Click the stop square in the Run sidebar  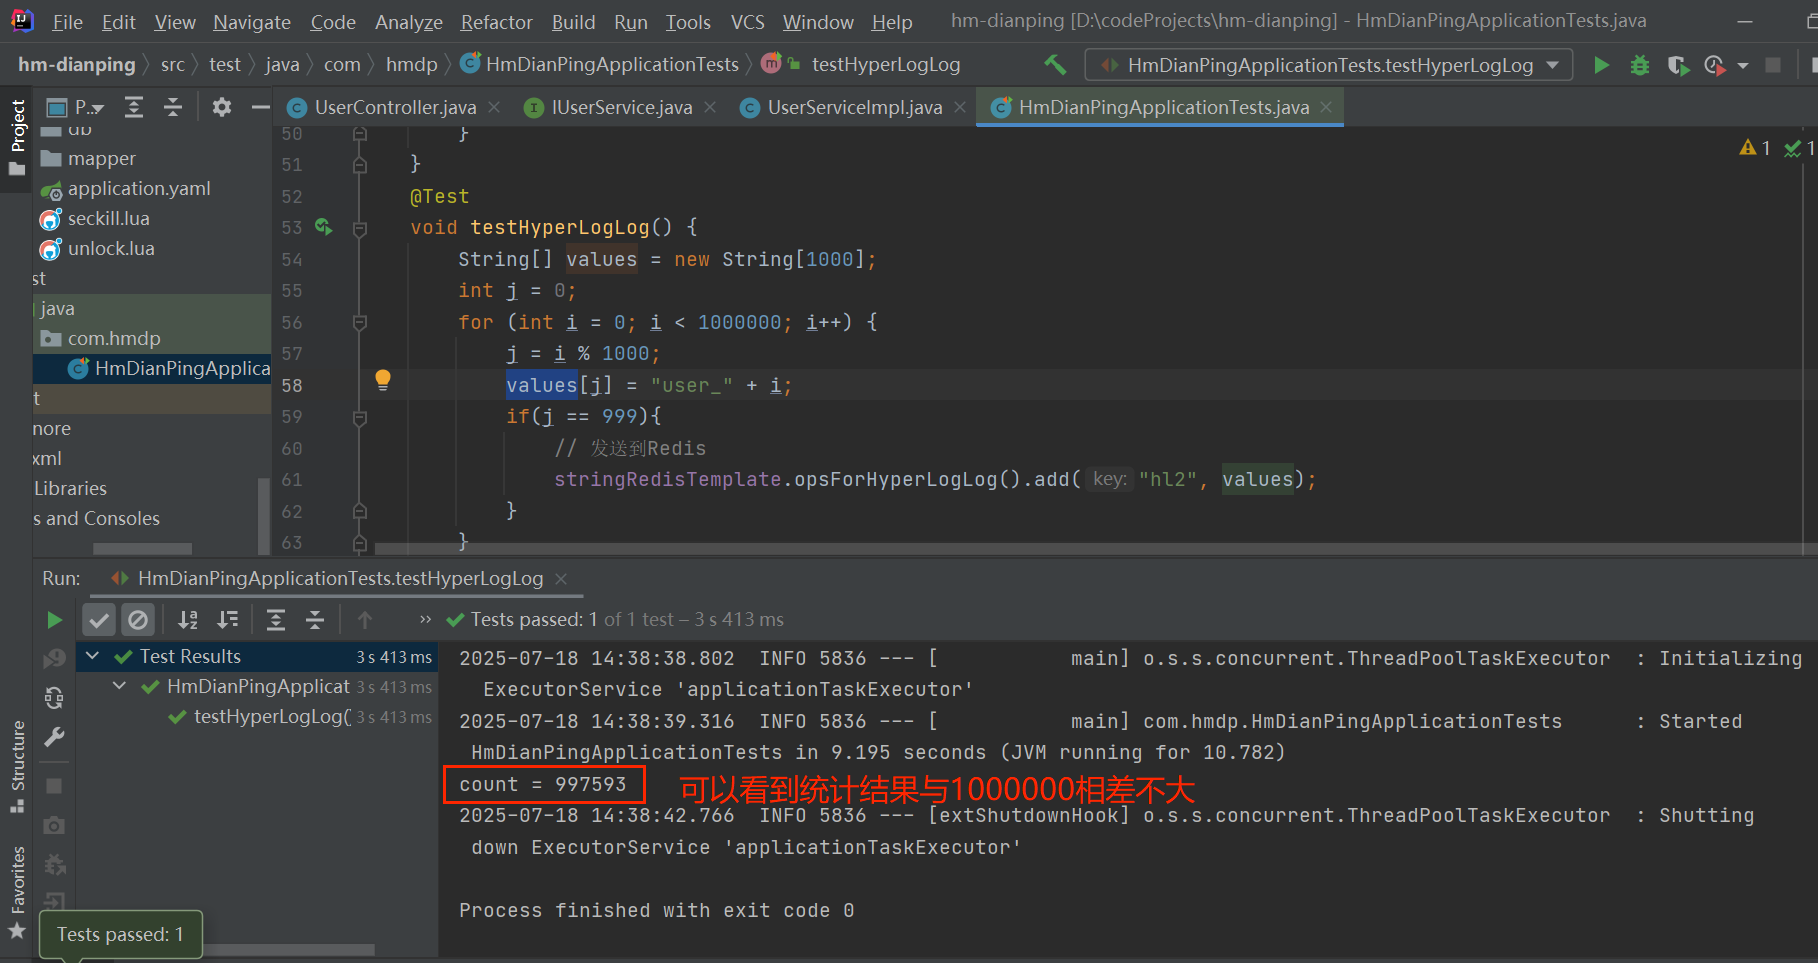click(54, 786)
